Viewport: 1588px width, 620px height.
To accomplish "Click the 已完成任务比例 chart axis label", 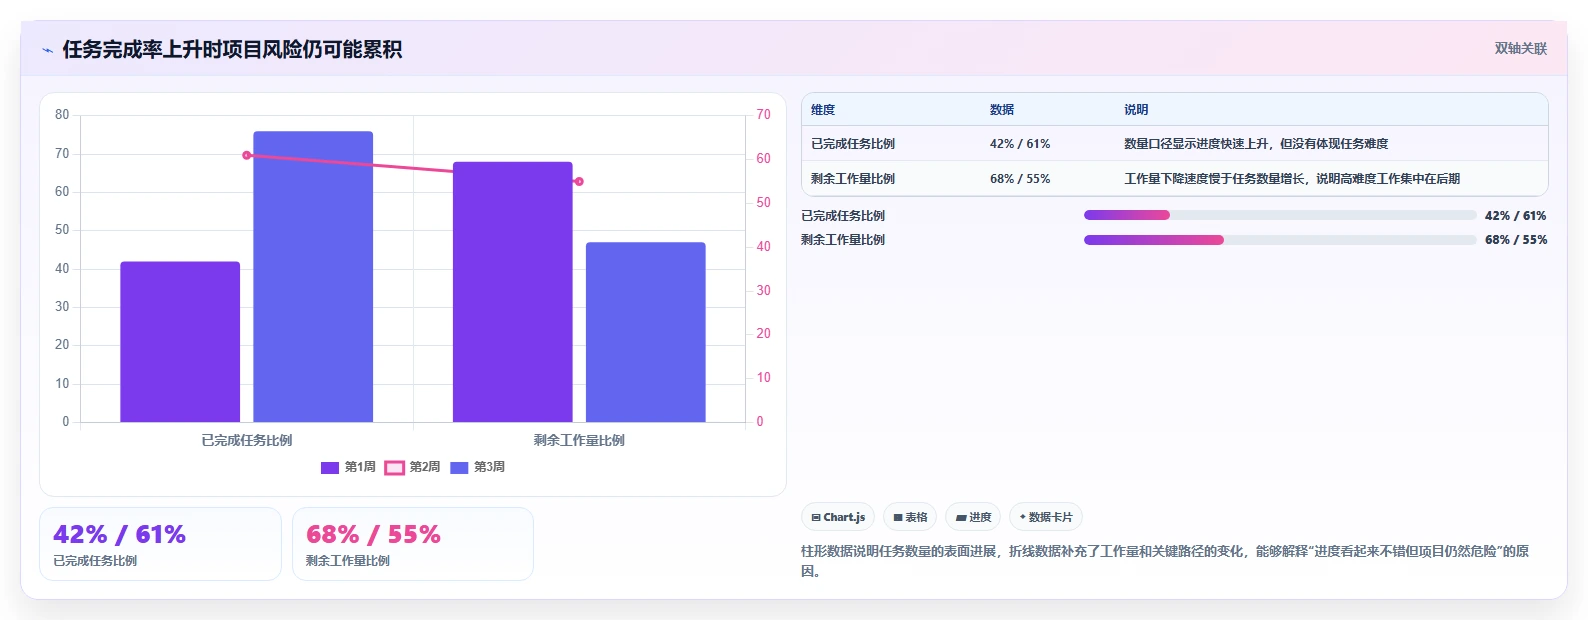I will pos(247,440).
